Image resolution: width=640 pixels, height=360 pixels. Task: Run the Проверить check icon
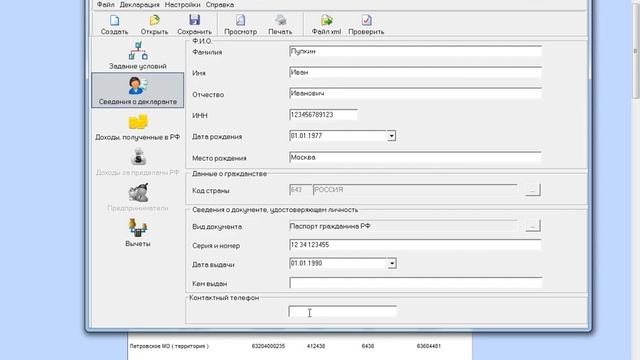point(366,24)
